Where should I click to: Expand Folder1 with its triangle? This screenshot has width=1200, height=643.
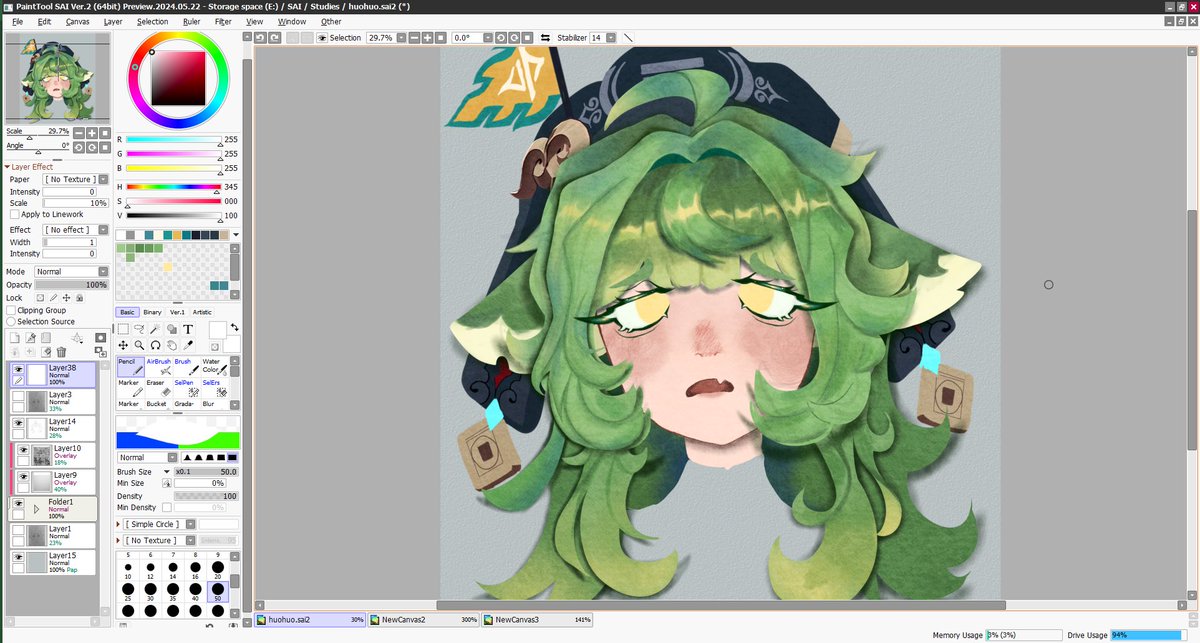[x=35, y=508]
